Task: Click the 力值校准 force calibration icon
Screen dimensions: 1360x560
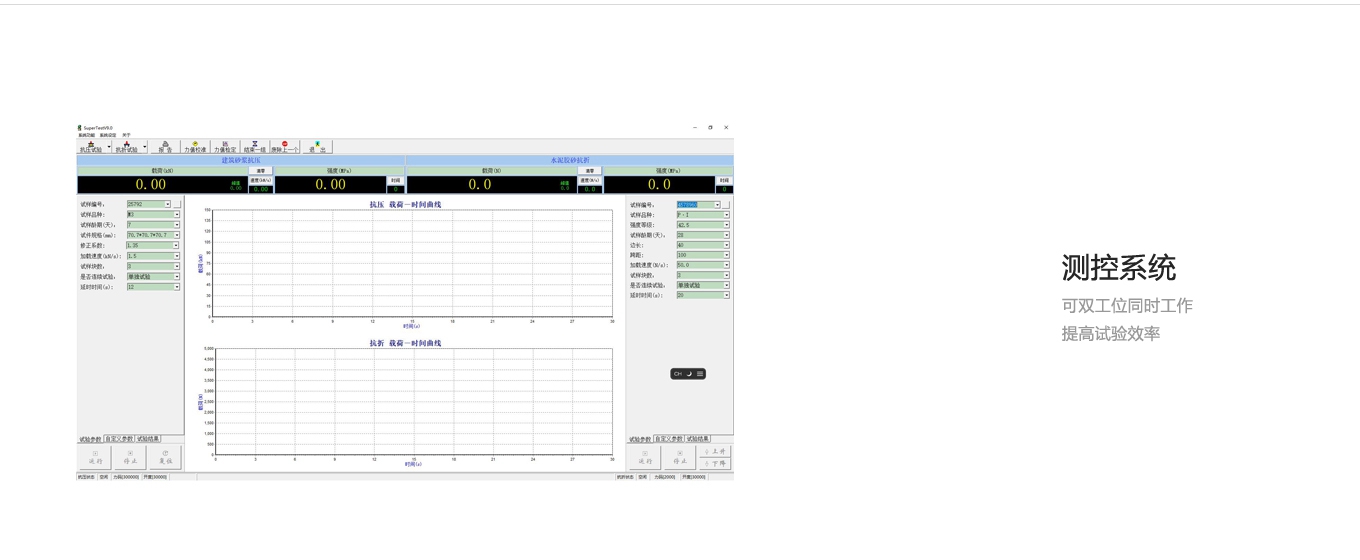Action: (195, 147)
